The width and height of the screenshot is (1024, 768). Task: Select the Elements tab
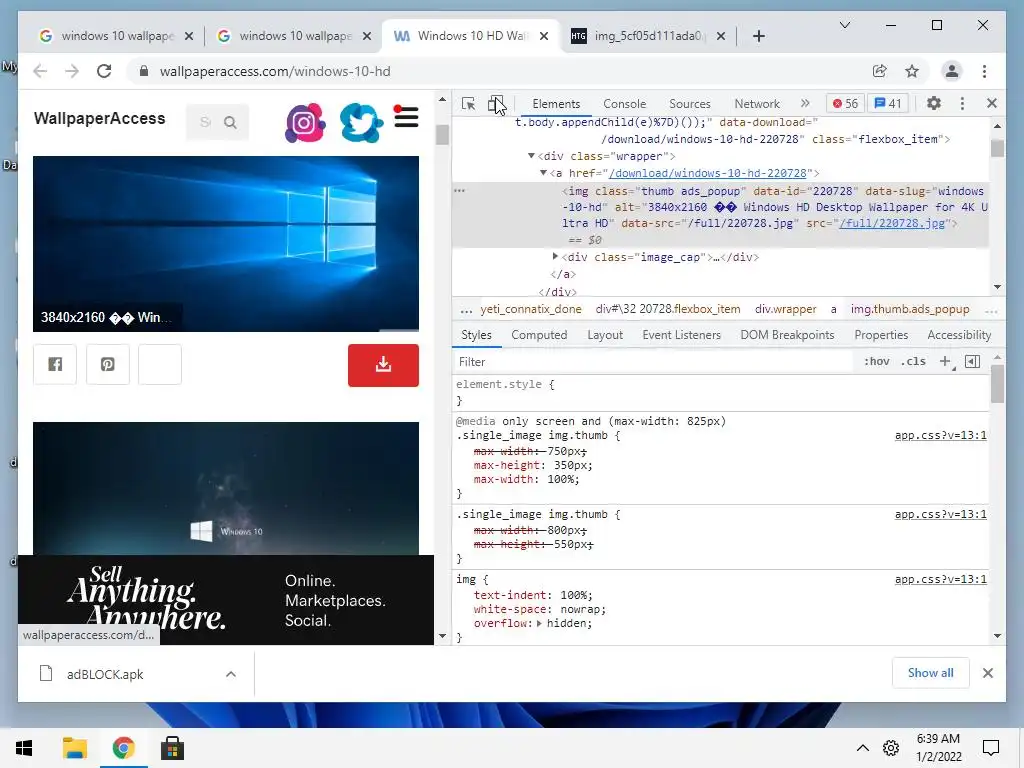click(x=556, y=104)
